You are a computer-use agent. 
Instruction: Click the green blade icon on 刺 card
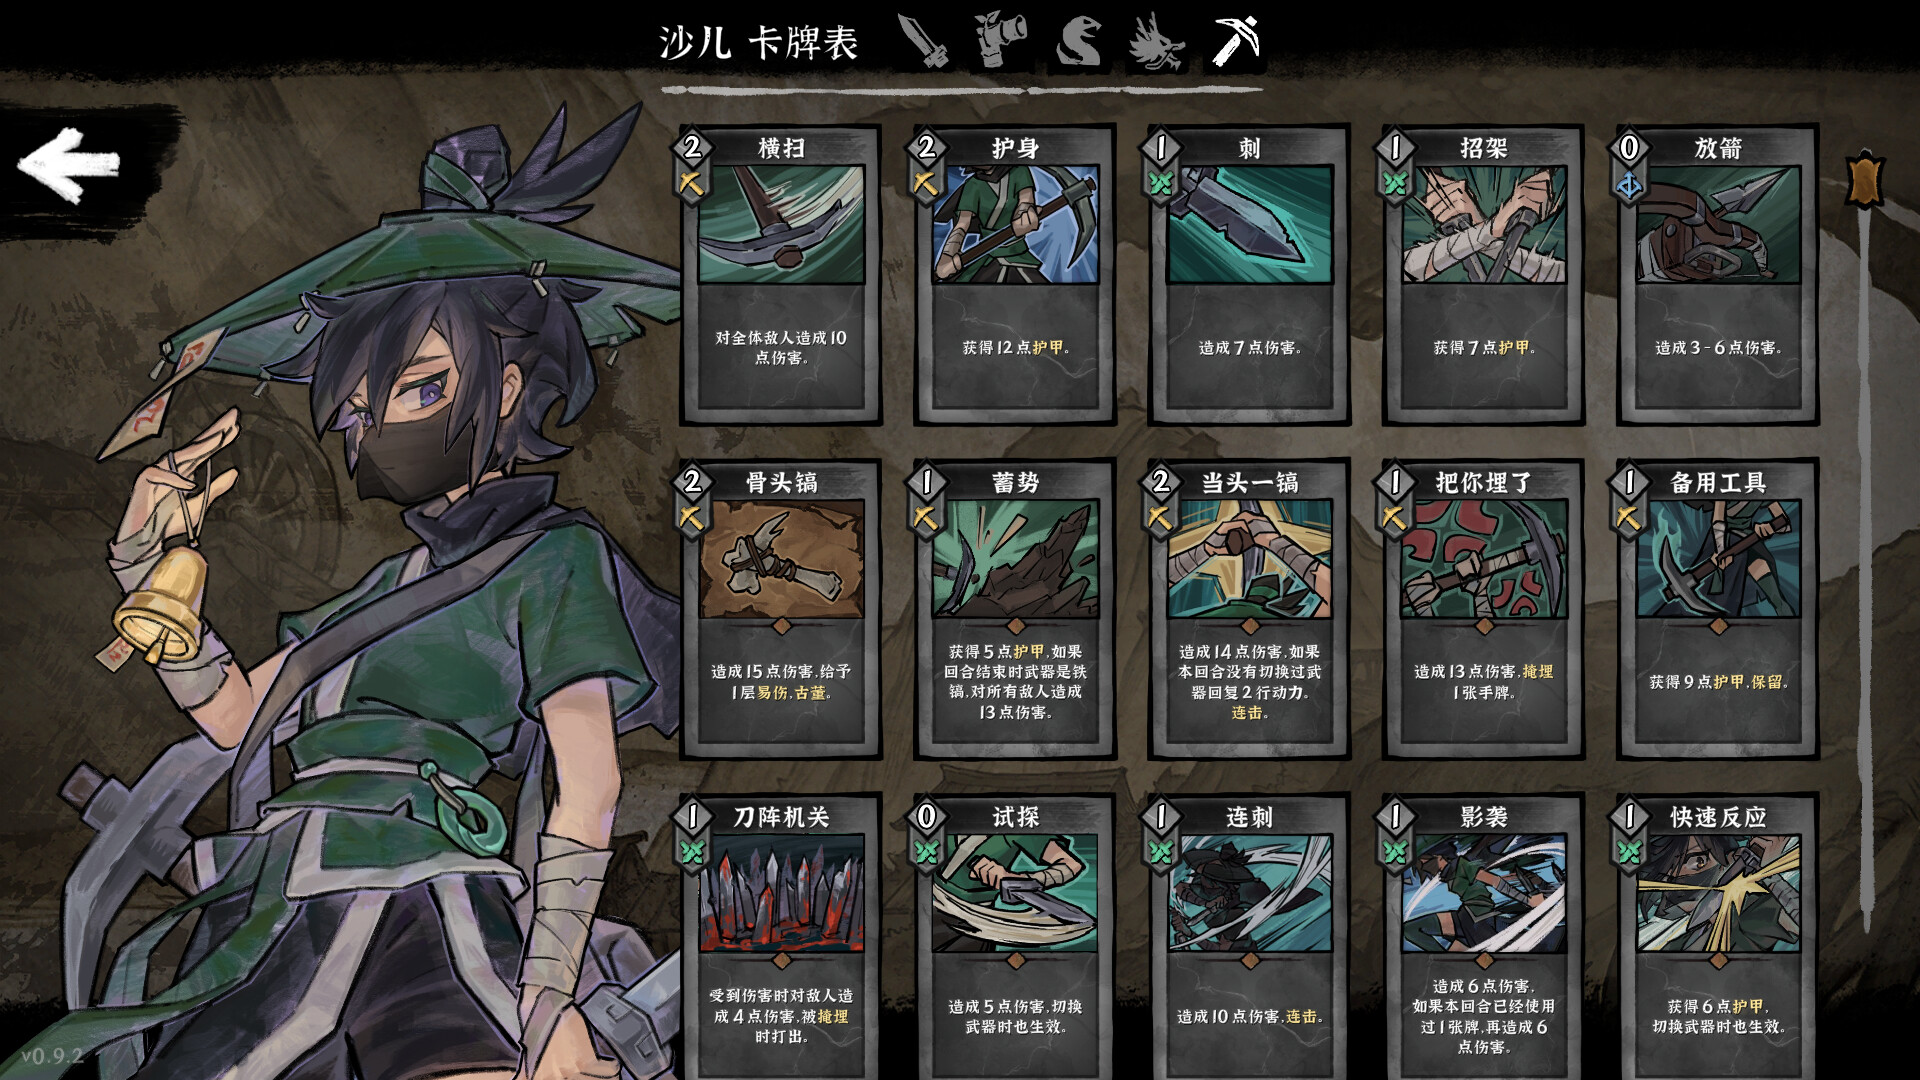(x=1160, y=184)
